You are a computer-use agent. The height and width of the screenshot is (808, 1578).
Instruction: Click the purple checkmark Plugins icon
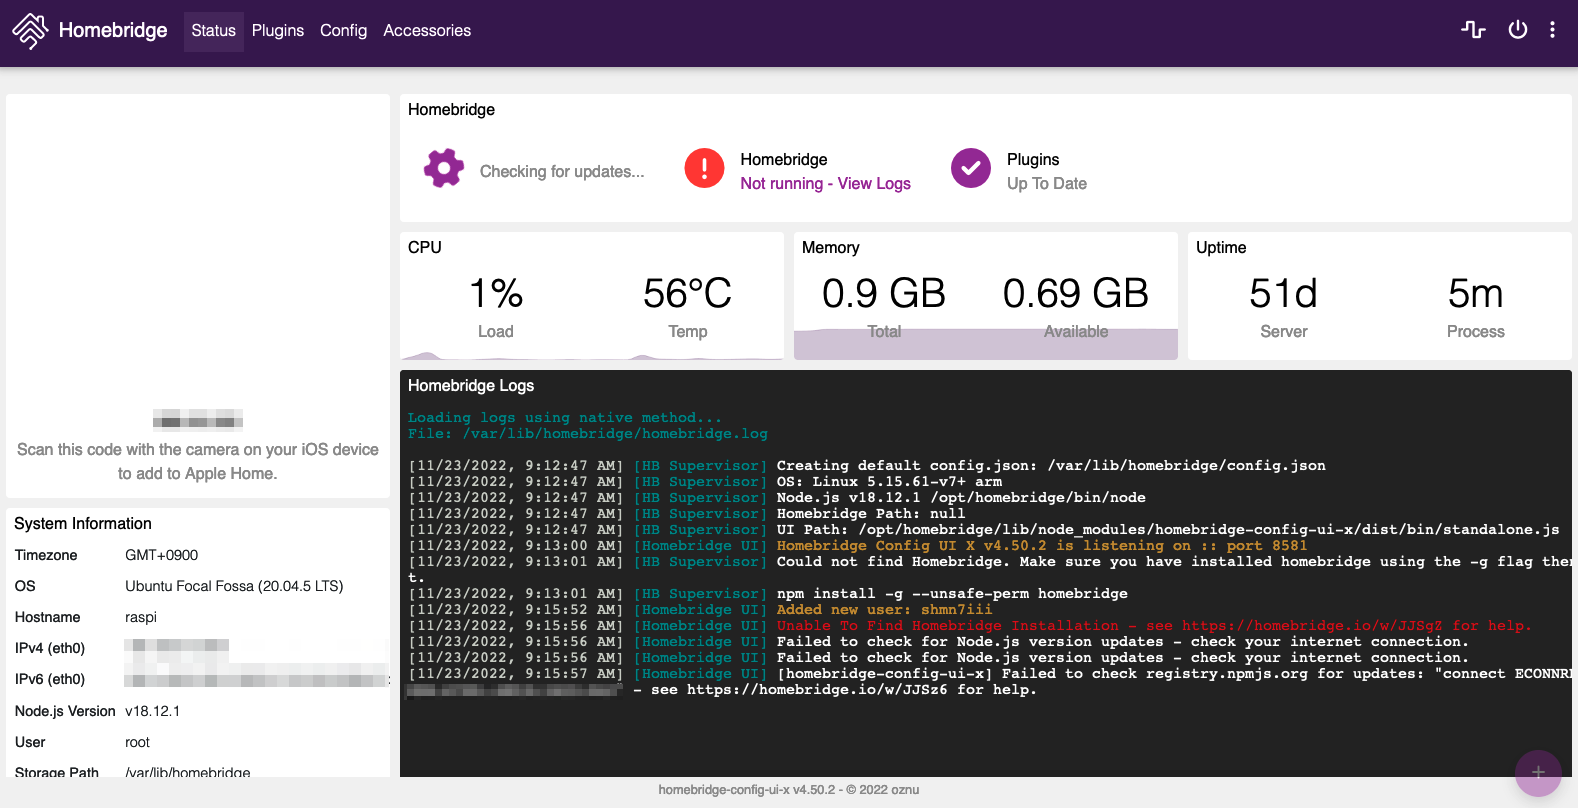tap(970, 168)
